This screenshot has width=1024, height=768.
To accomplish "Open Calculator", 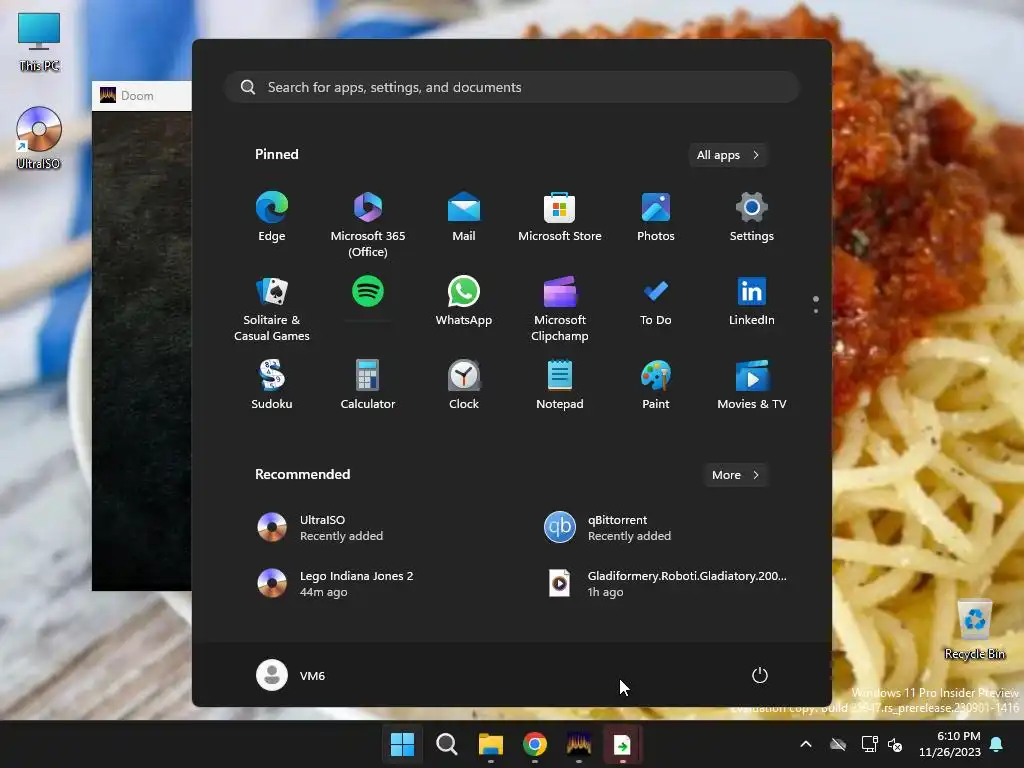I will [368, 385].
